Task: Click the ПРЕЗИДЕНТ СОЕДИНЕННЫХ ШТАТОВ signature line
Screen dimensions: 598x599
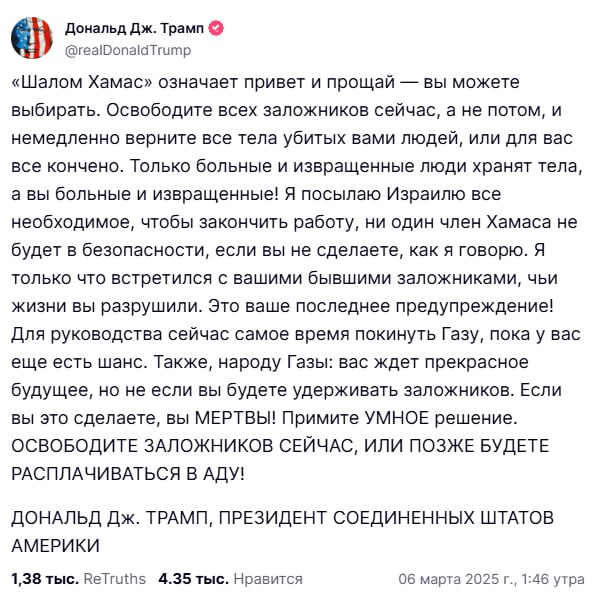Action: click(x=386, y=518)
